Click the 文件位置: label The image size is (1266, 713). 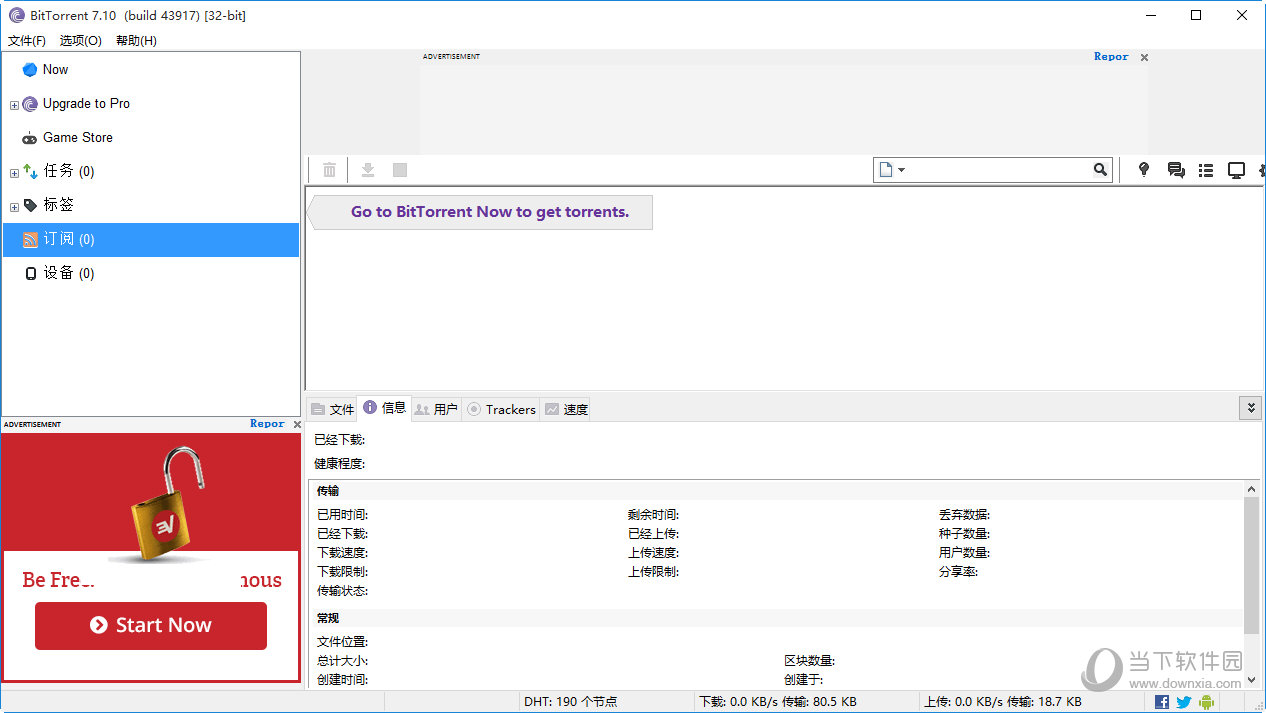(342, 642)
